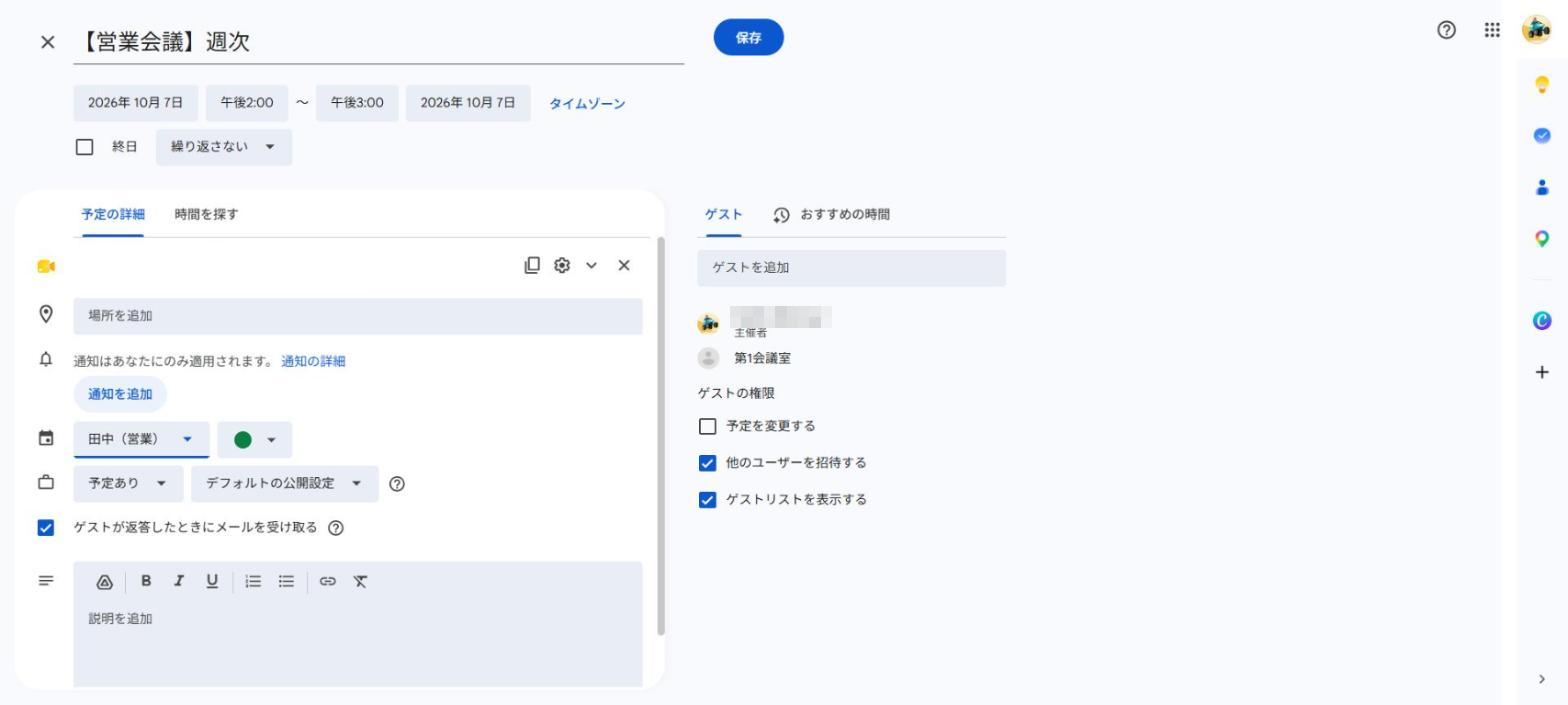Open the help icon next to visibility setting
The width and height of the screenshot is (1568, 705).
(397, 484)
